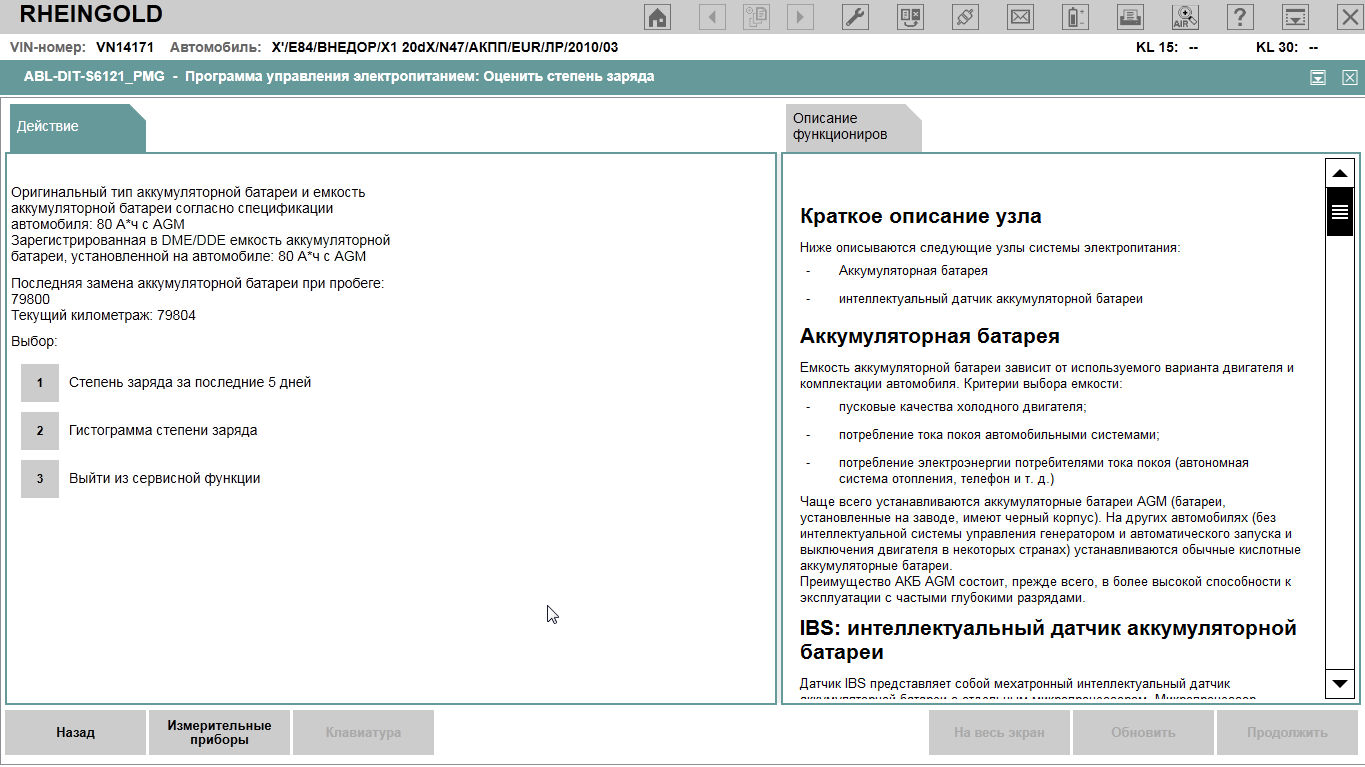Click the Назад button
1365x767 pixels.
(x=76, y=732)
